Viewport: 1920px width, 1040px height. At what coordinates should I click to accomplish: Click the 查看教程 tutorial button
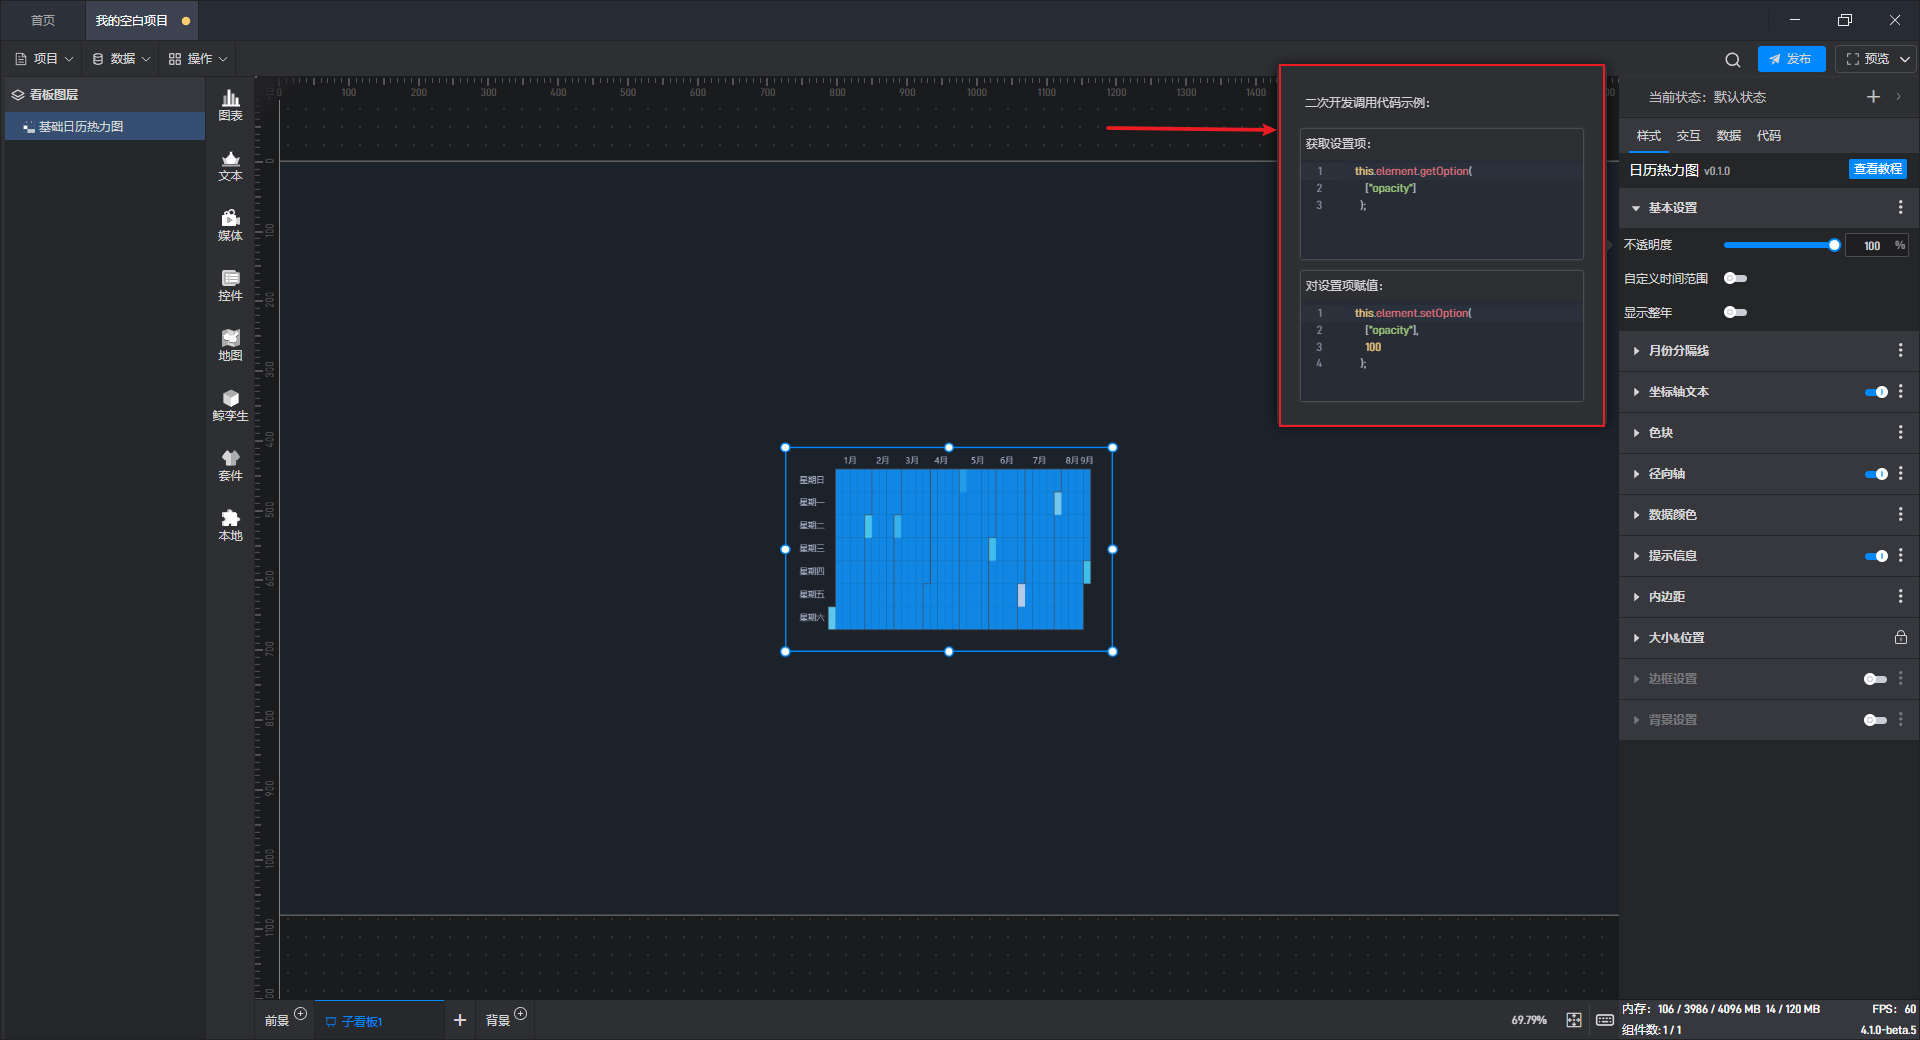point(1877,170)
